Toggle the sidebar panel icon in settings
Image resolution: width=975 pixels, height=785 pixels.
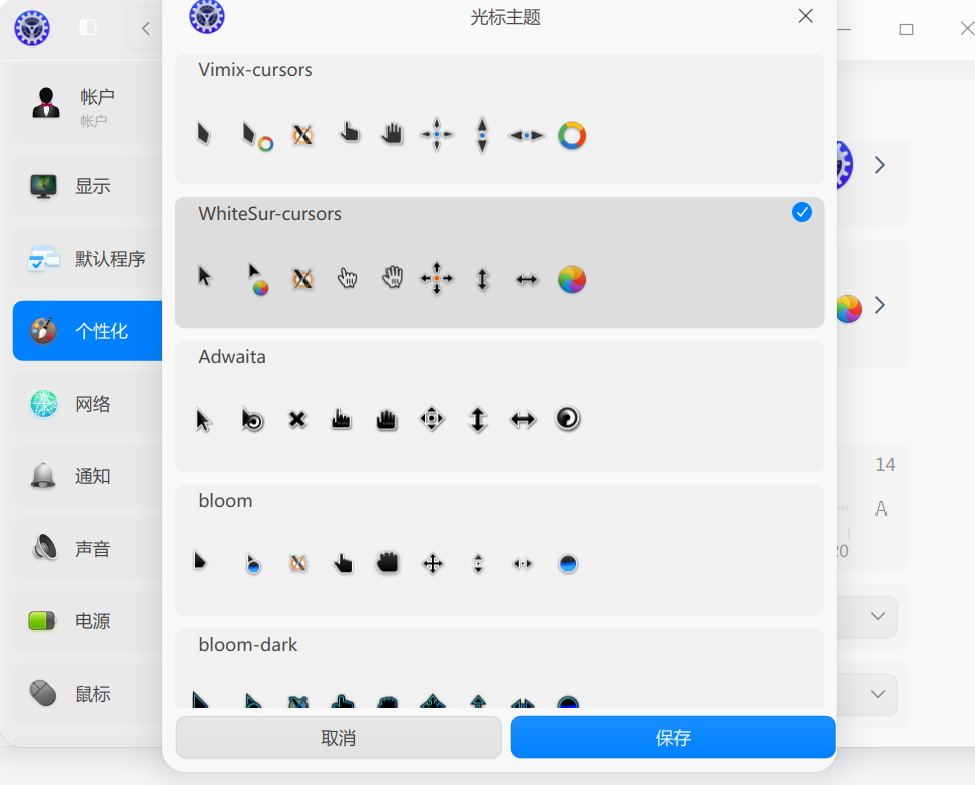[x=88, y=27]
